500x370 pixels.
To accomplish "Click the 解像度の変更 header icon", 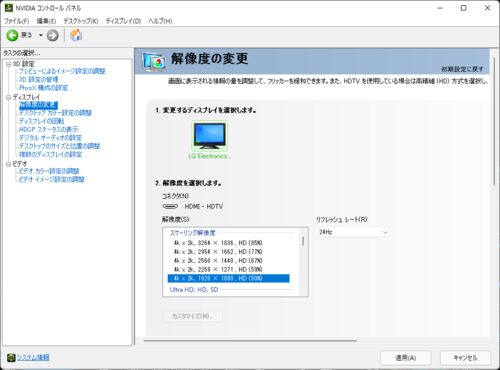I will click(153, 62).
